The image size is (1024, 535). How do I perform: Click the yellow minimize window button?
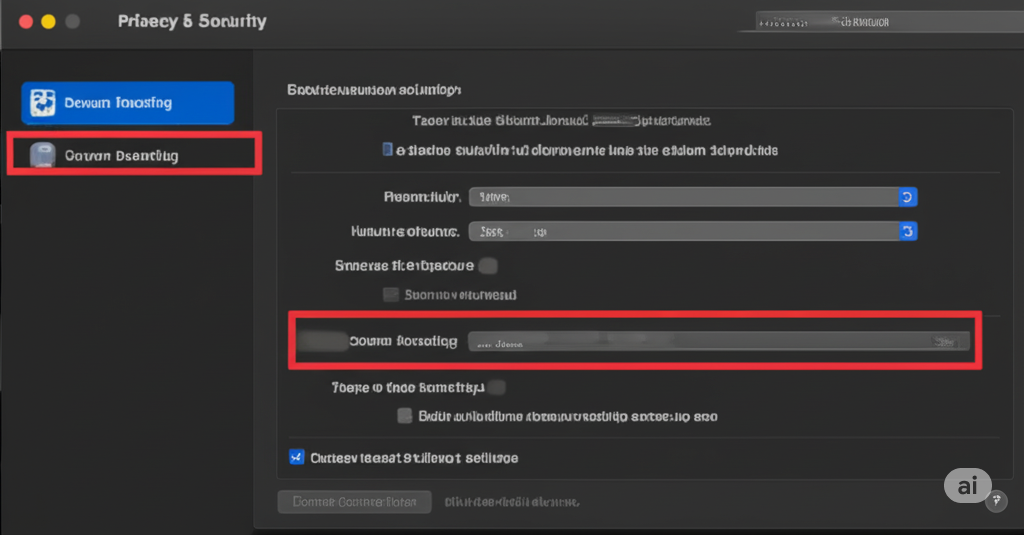pos(48,22)
